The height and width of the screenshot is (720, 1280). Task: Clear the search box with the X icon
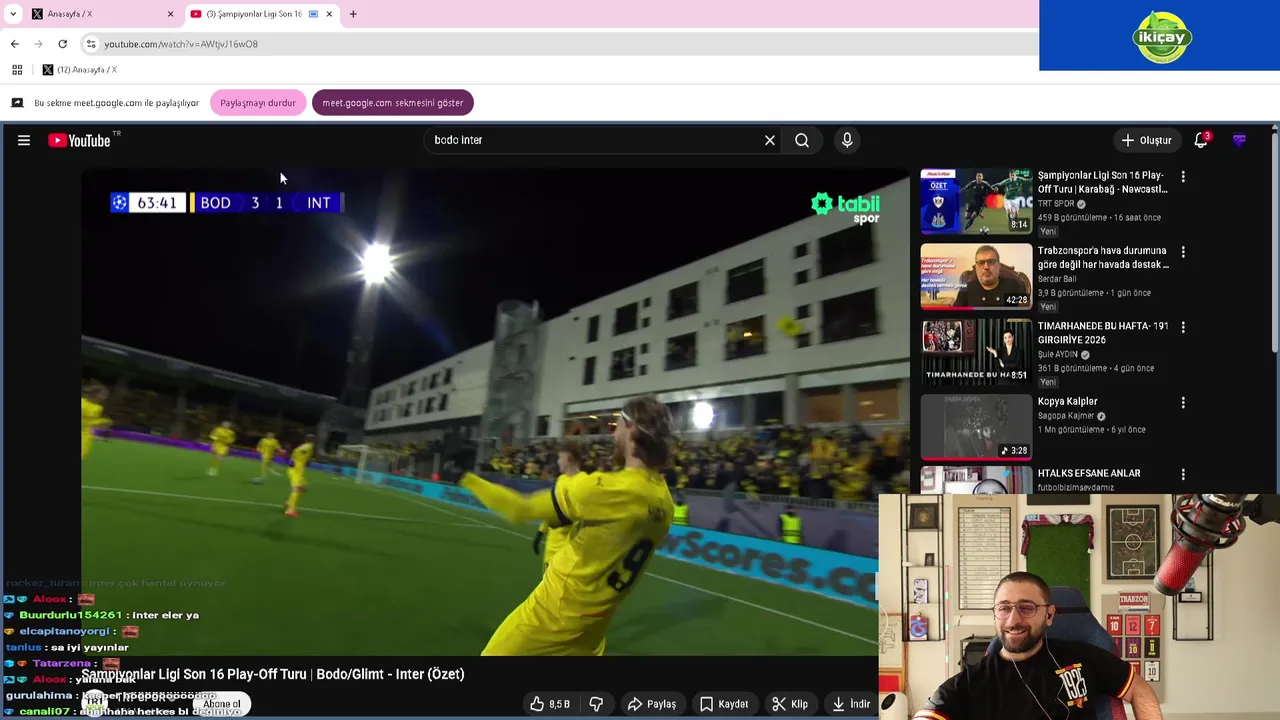[x=770, y=141]
